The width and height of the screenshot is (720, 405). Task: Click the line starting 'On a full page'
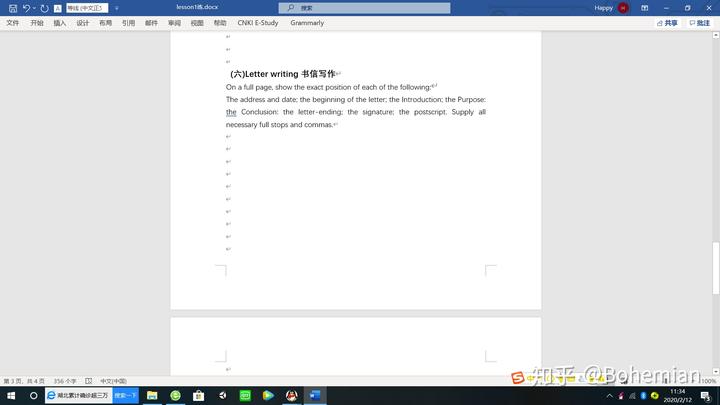329,87
